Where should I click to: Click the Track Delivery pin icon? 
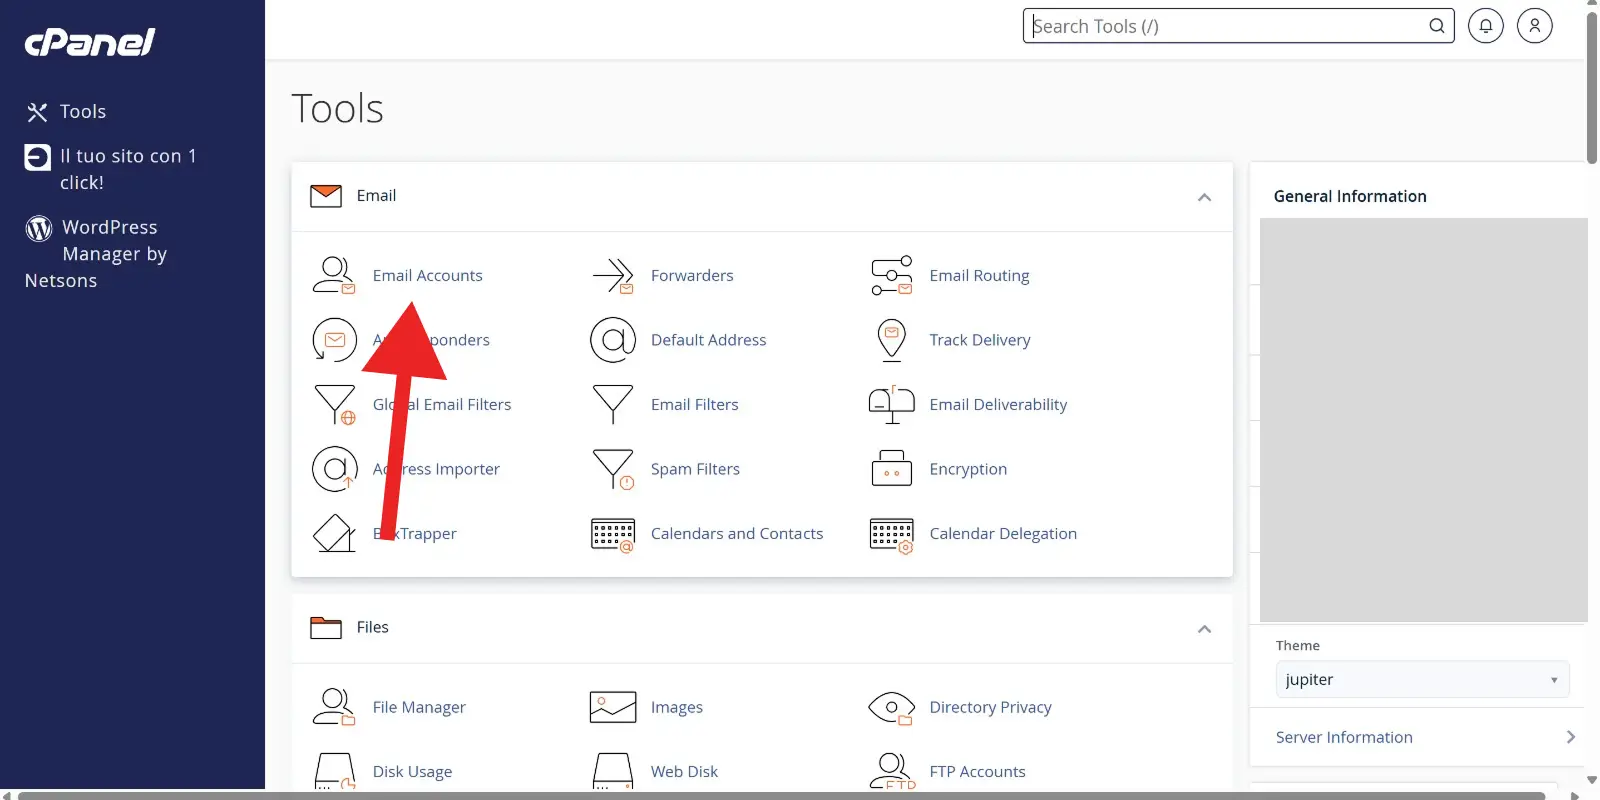(x=891, y=340)
